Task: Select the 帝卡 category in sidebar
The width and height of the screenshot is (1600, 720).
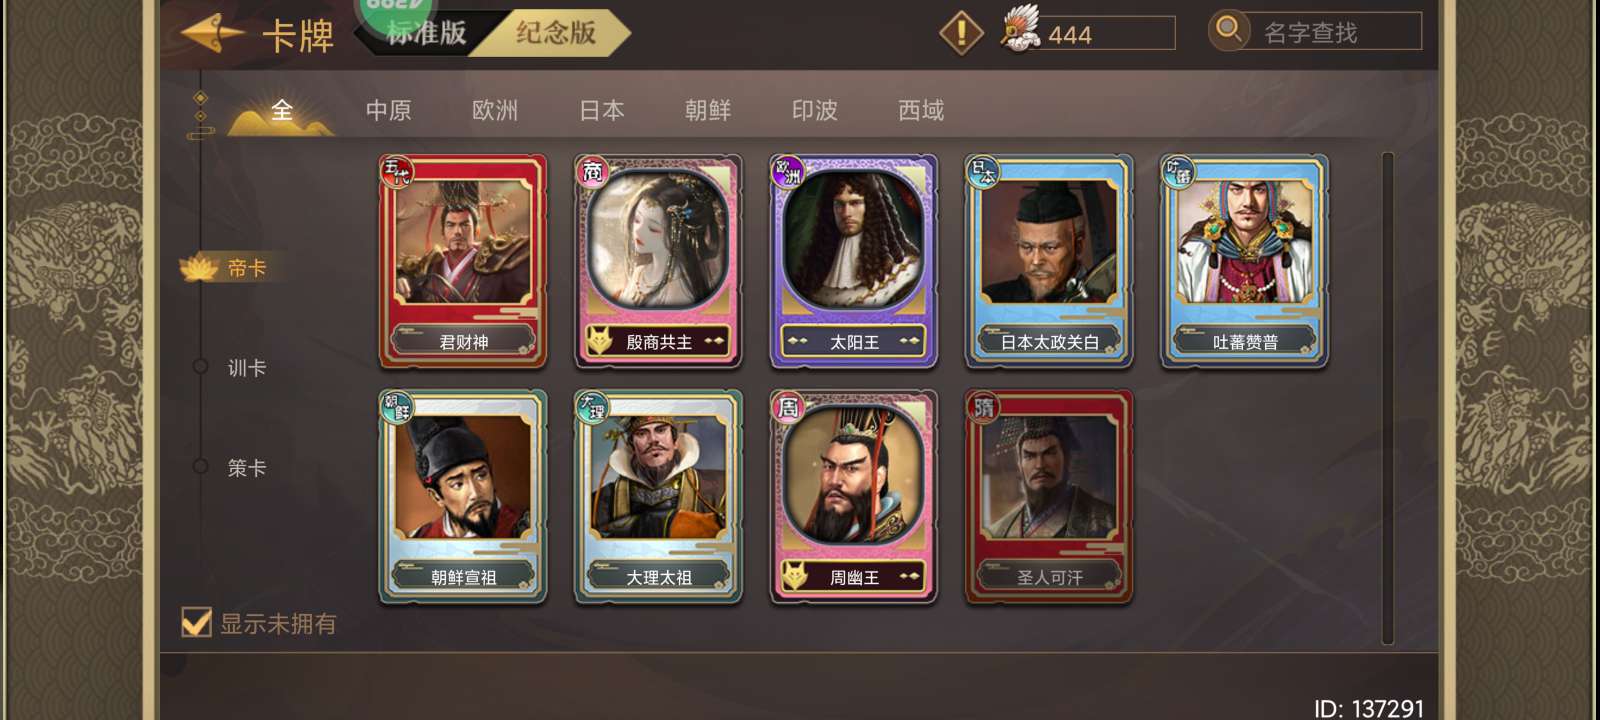Action: click(246, 268)
